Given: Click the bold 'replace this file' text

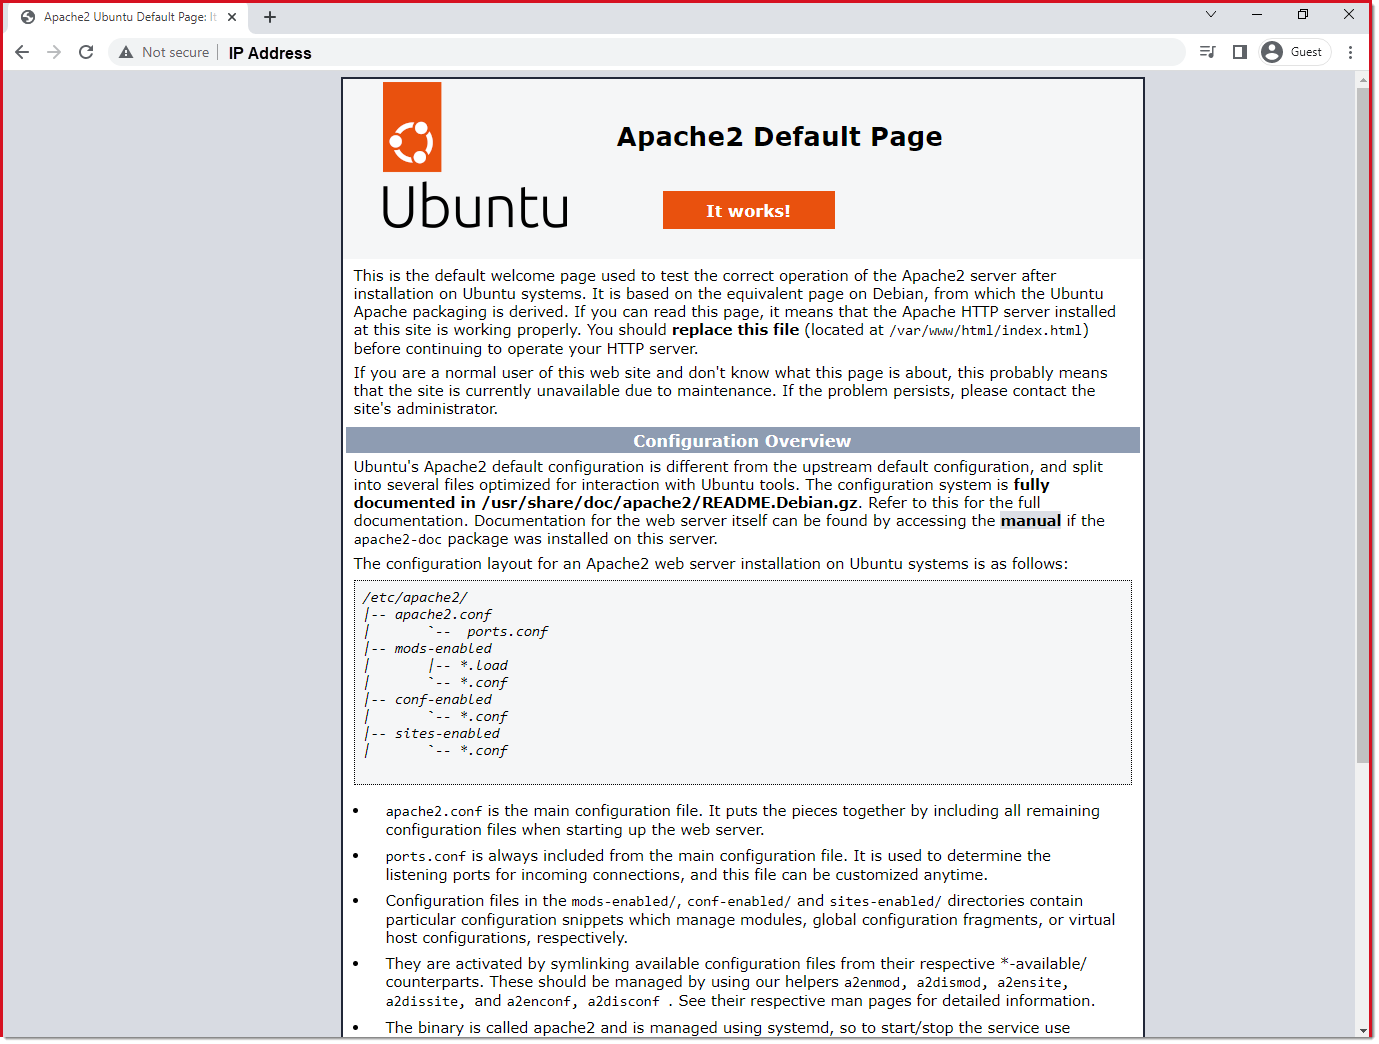Looking at the screenshot, I should pos(735,330).
